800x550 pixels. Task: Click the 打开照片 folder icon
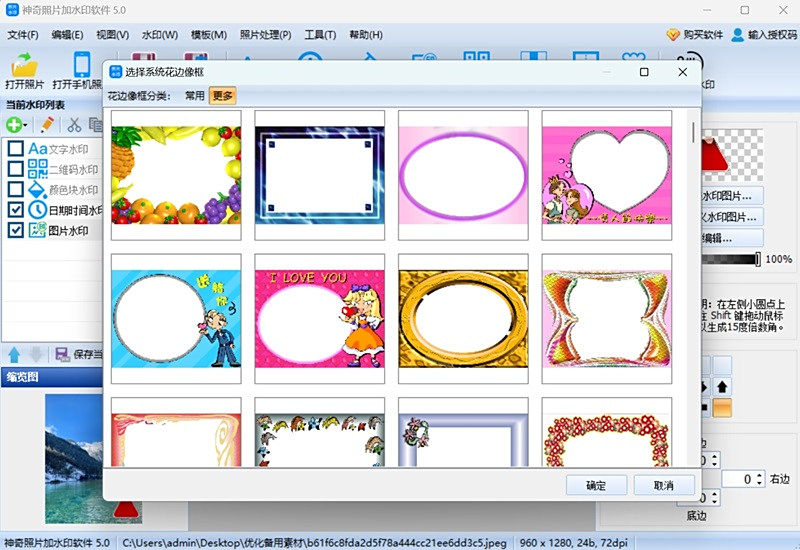pyautogui.click(x=22, y=66)
